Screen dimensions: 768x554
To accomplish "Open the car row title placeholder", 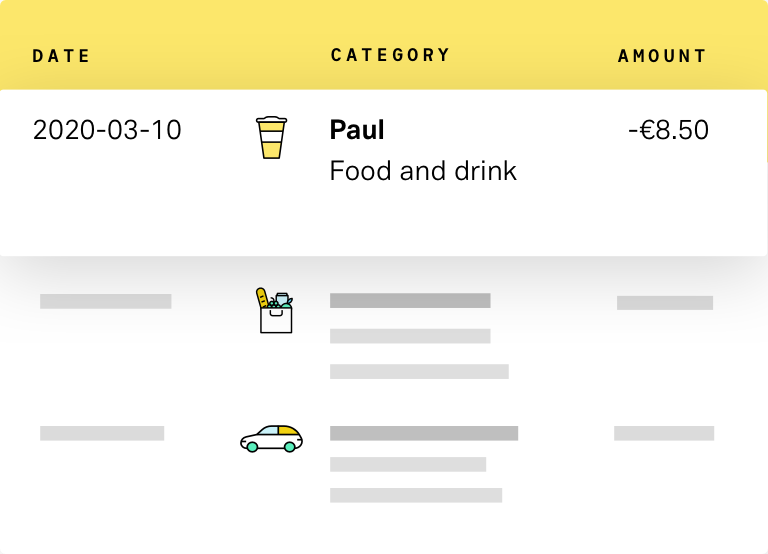I will [423, 433].
